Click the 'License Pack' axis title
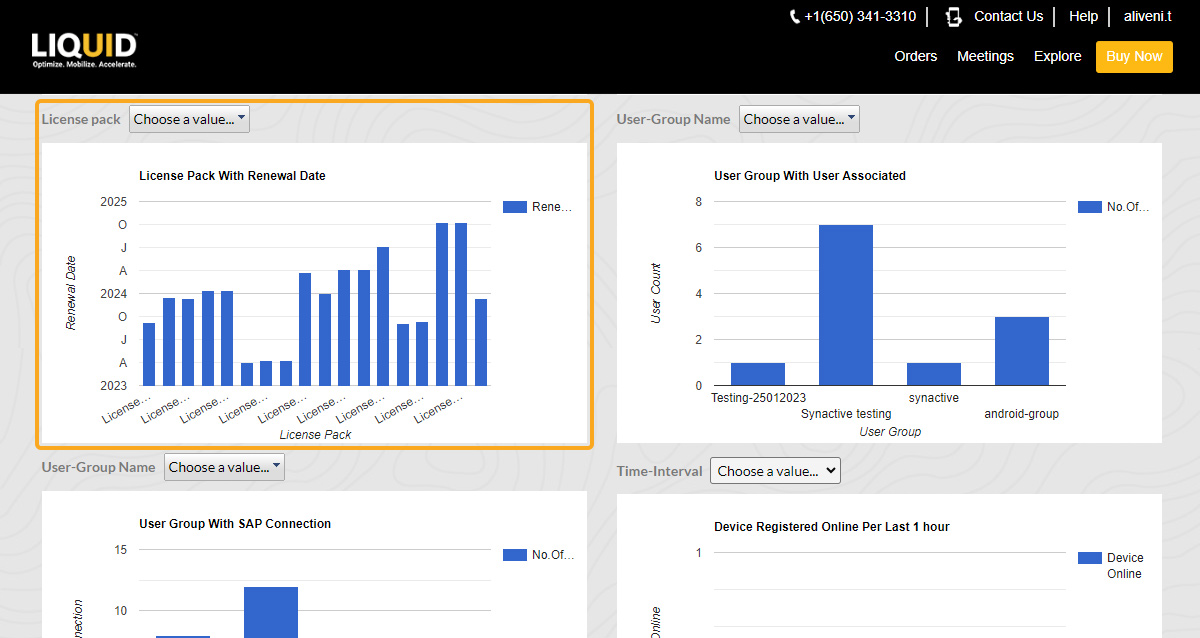This screenshot has height=638, width=1200. point(315,435)
